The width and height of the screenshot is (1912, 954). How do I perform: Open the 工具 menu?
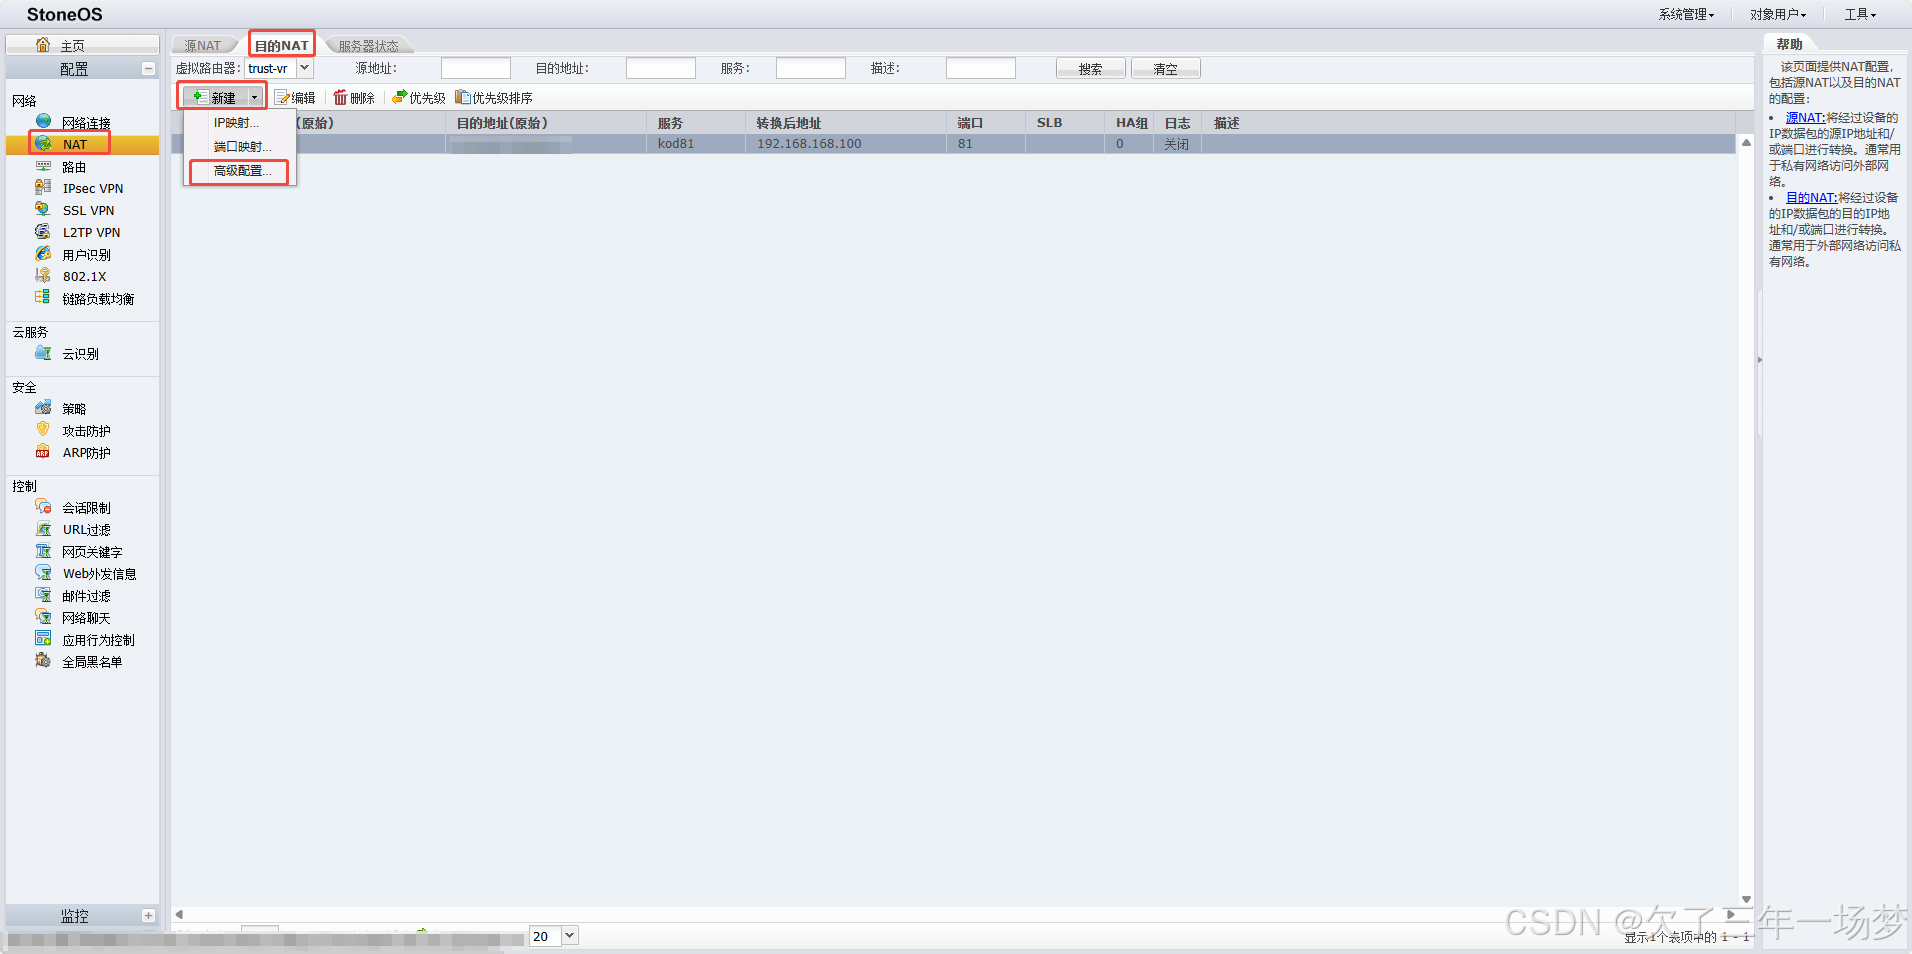1860,14
